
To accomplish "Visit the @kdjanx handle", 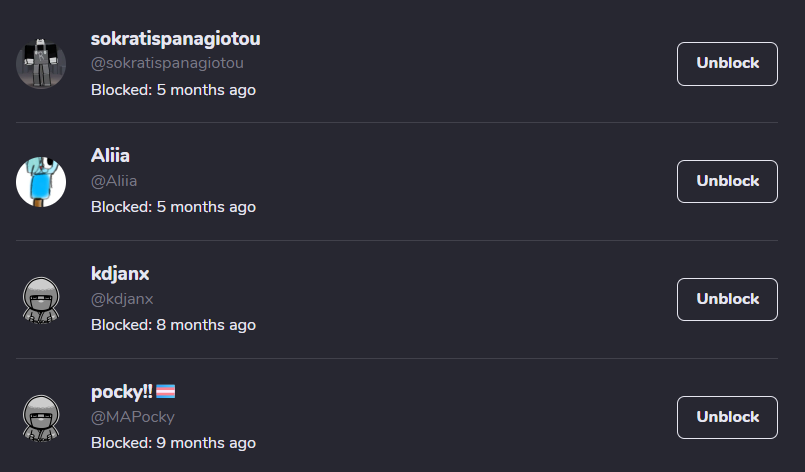I will point(122,299).
